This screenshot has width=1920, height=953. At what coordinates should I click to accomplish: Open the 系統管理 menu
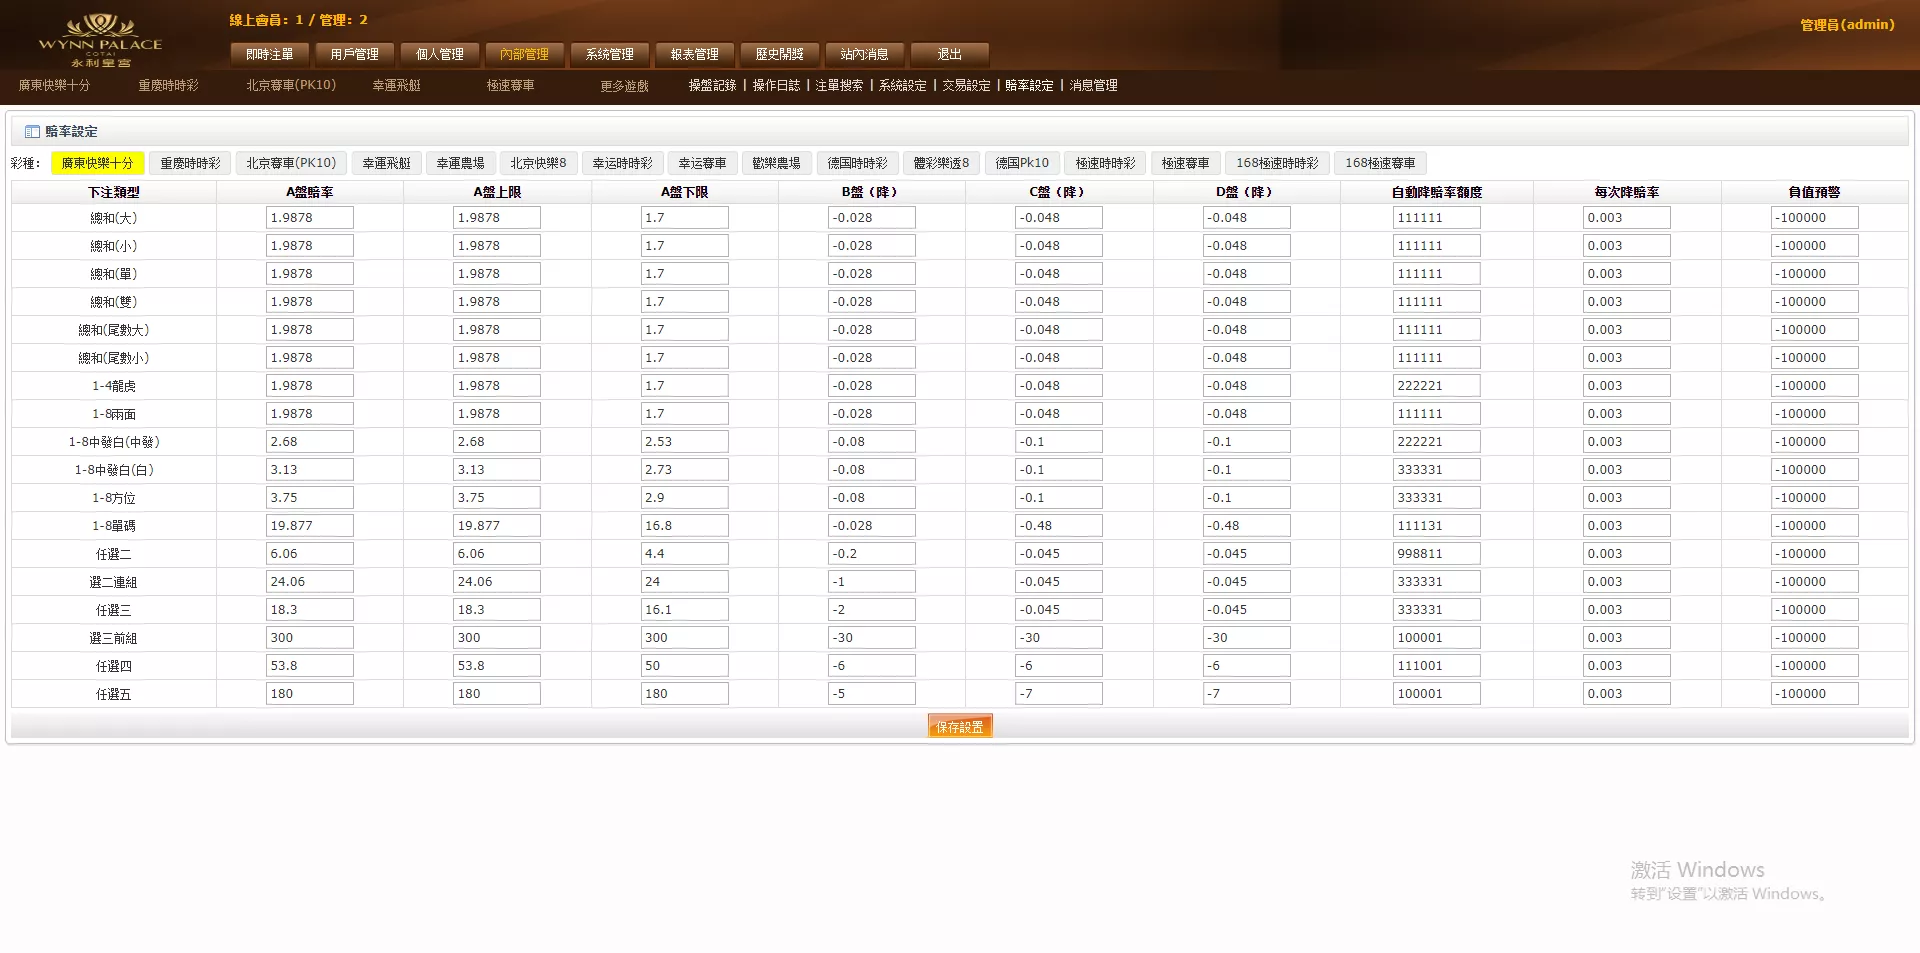click(x=611, y=54)
